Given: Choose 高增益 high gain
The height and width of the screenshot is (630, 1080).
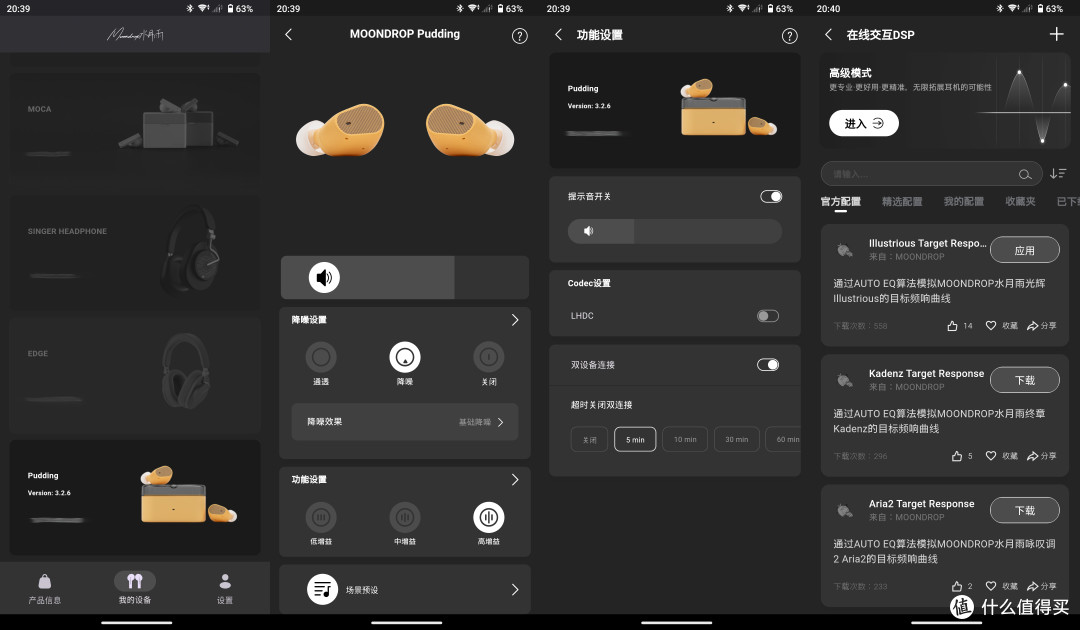Looking at the screenshot, I should point(488,524).
